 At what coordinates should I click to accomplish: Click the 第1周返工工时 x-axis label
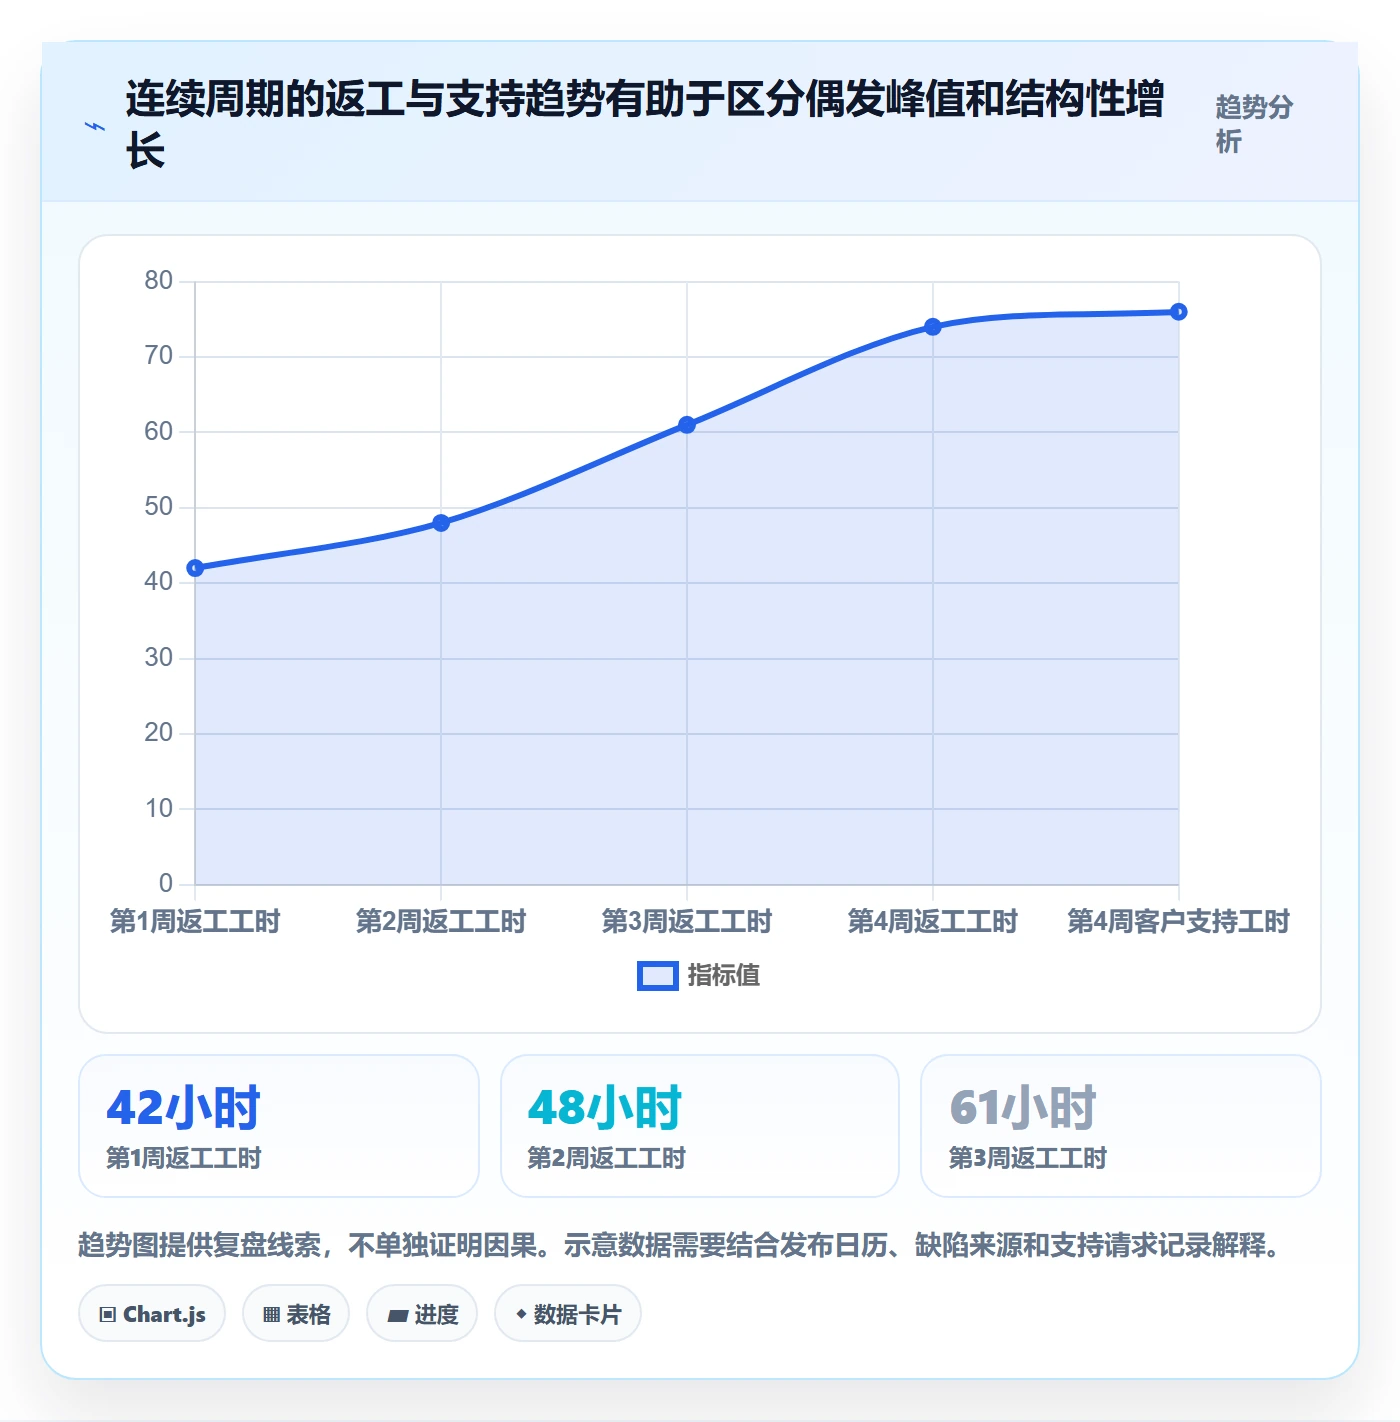195,921
